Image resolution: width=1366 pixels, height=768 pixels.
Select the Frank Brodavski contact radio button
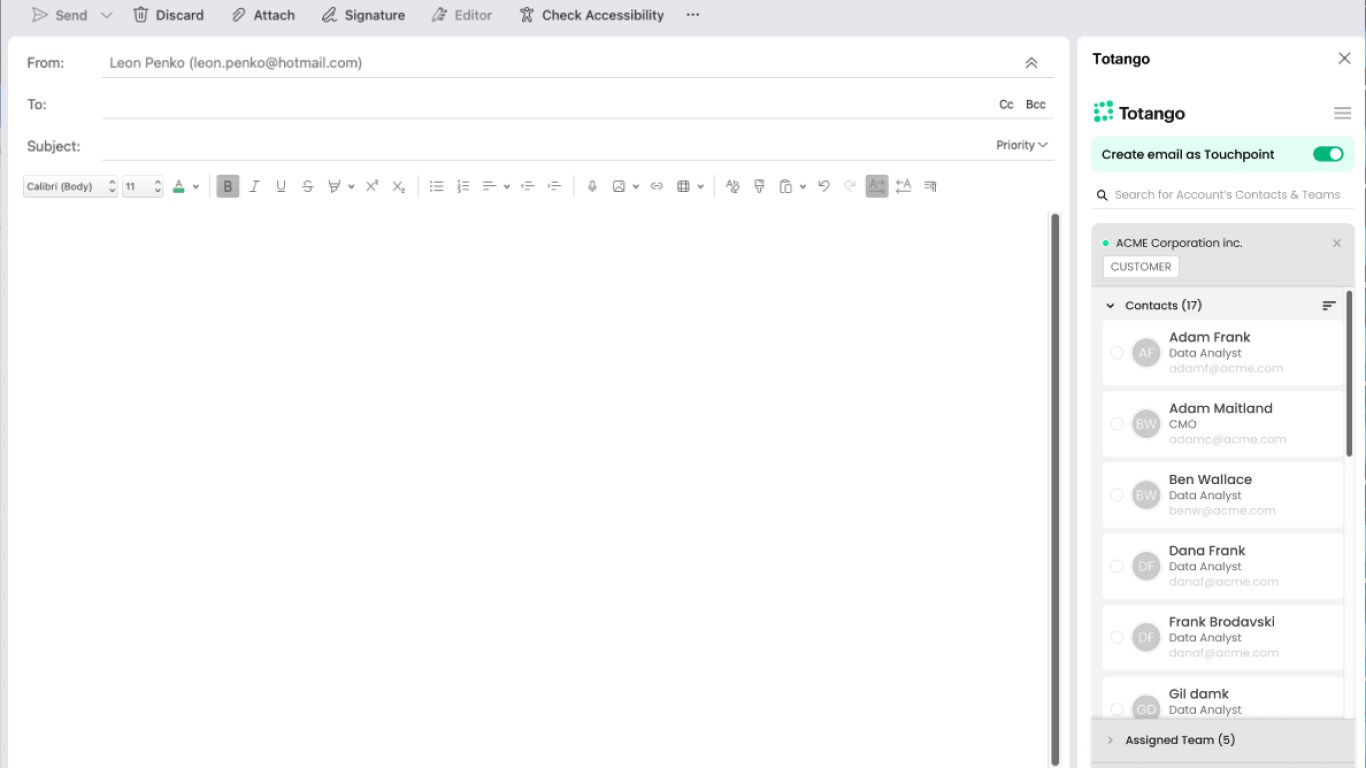1117,636
